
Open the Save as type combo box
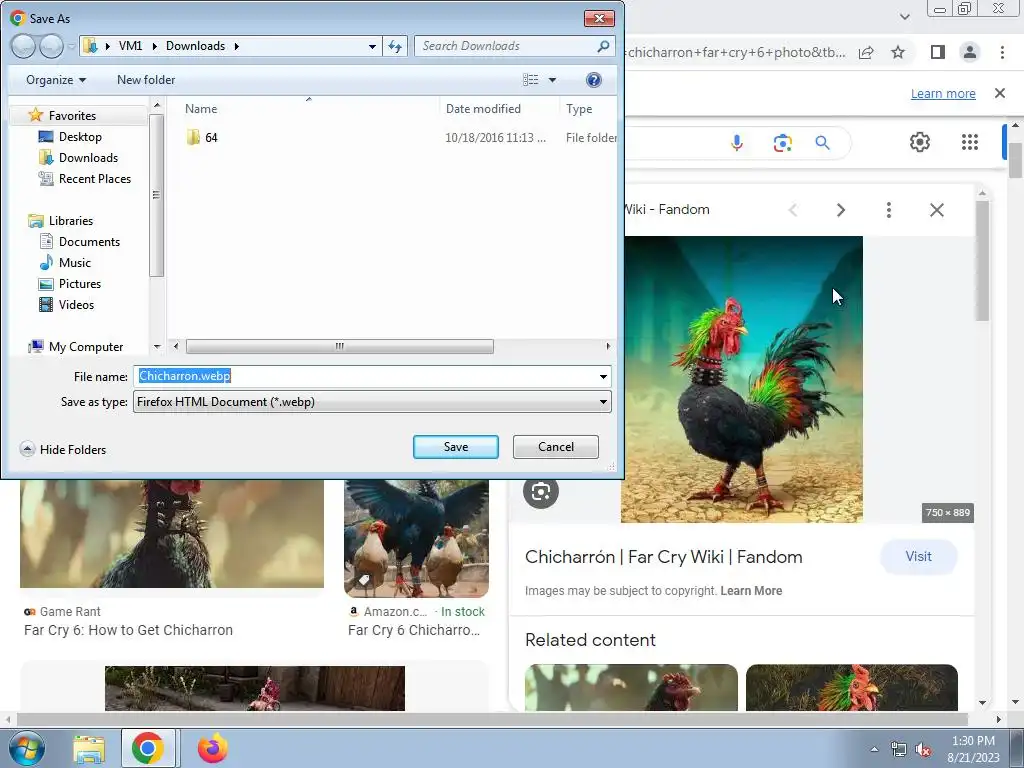point(372,402)
